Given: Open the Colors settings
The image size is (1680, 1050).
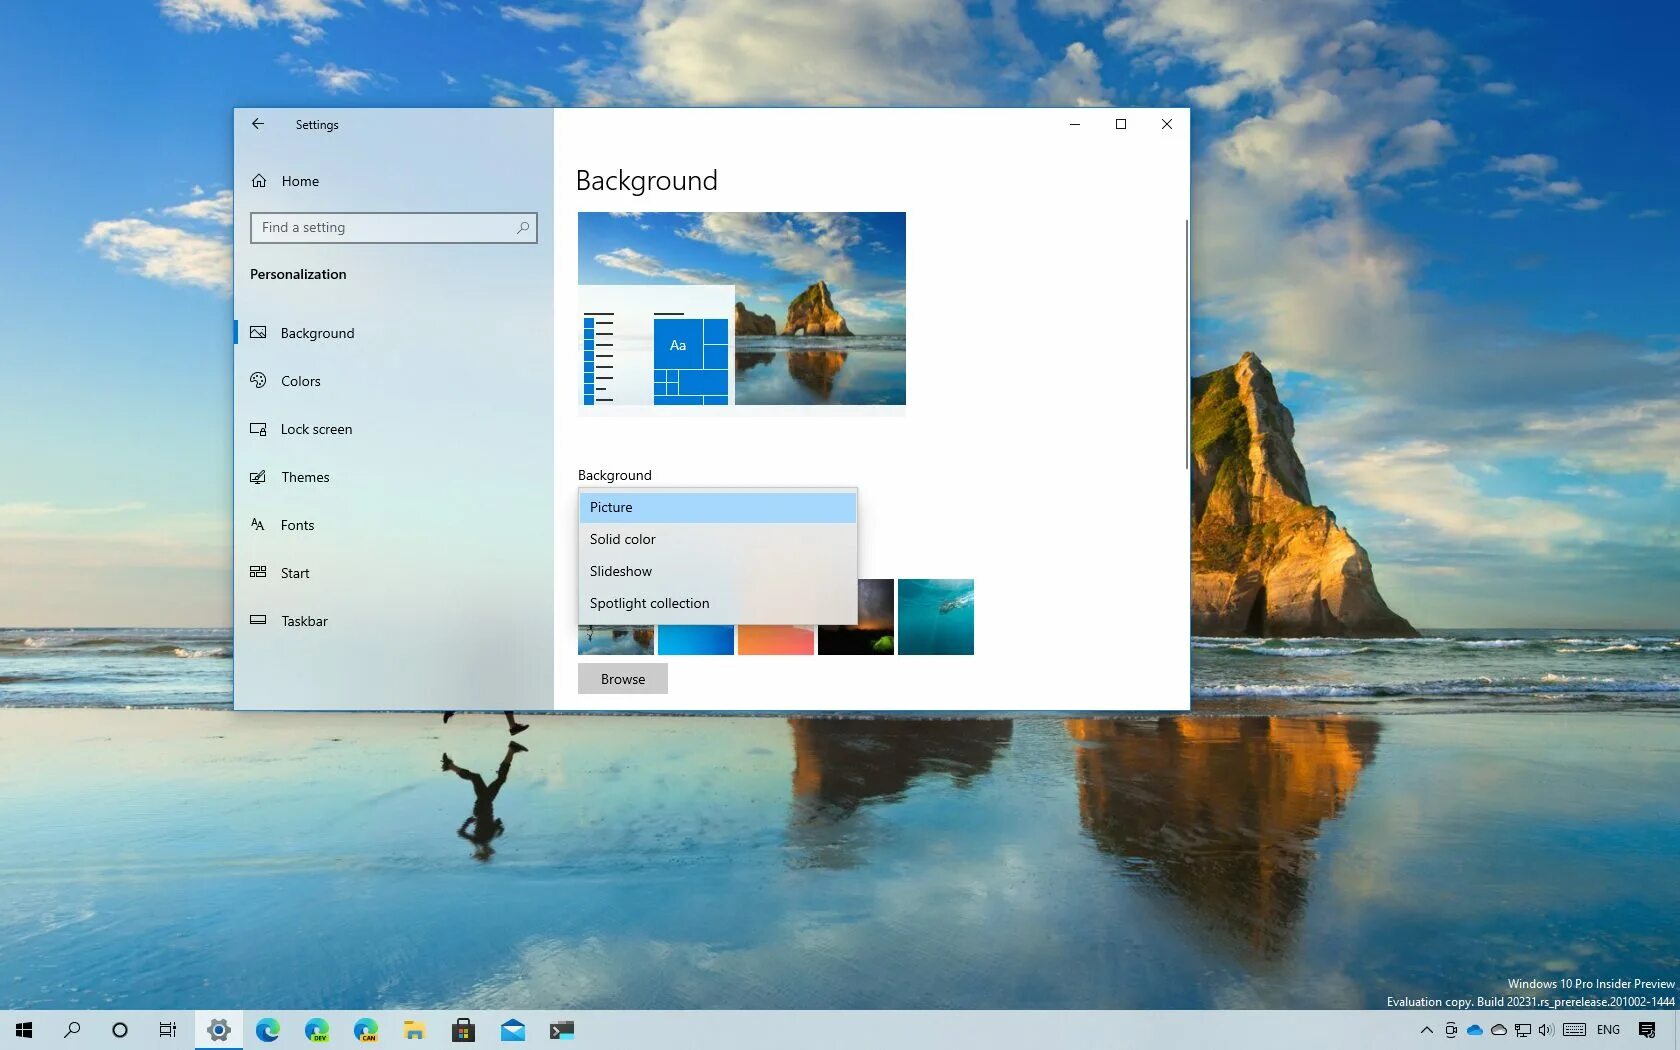Looking at the screenshot, I should click(299, 381).
